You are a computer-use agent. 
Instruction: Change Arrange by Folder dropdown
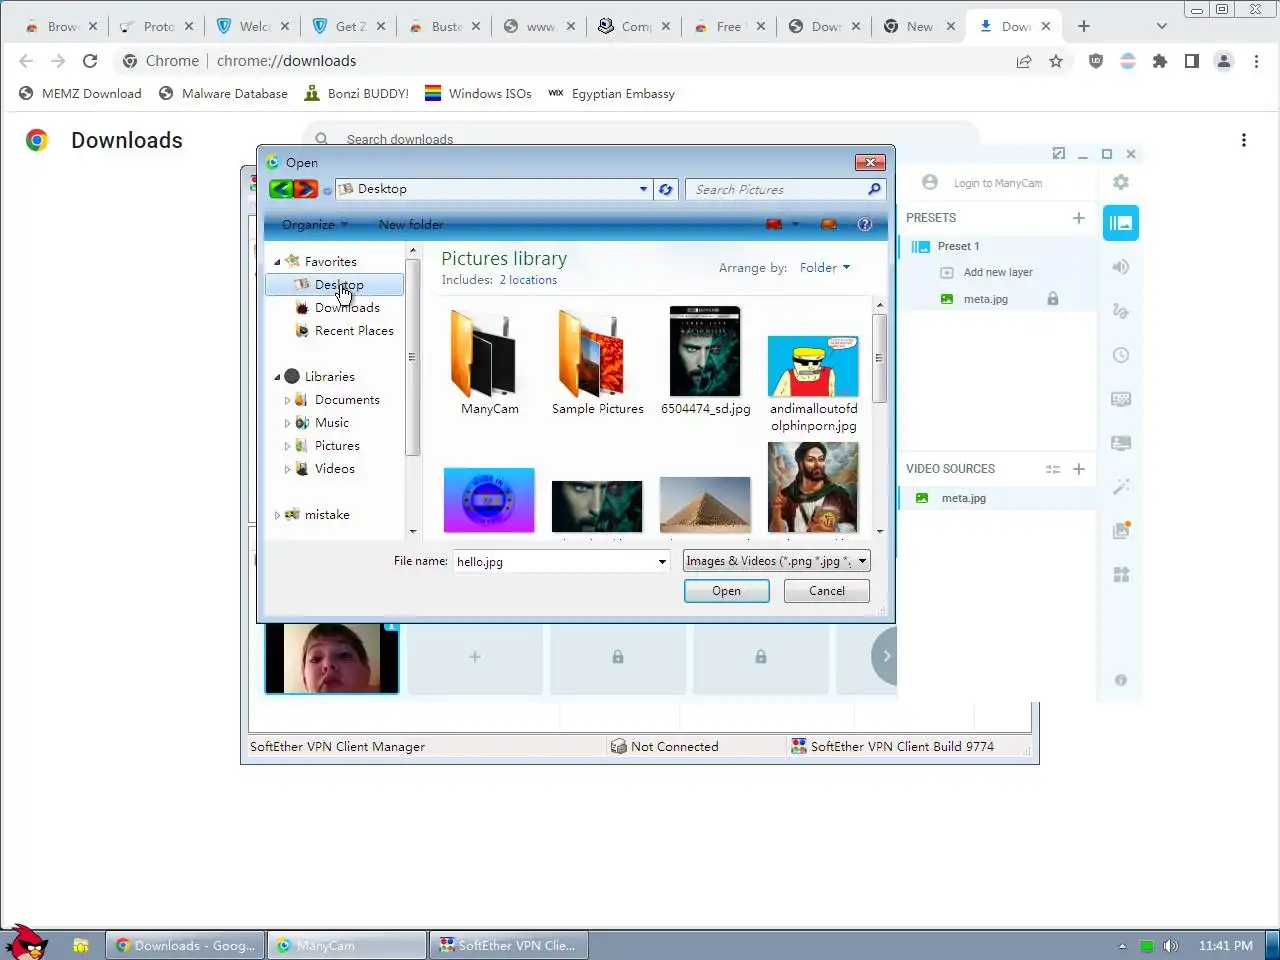[825, 268]
